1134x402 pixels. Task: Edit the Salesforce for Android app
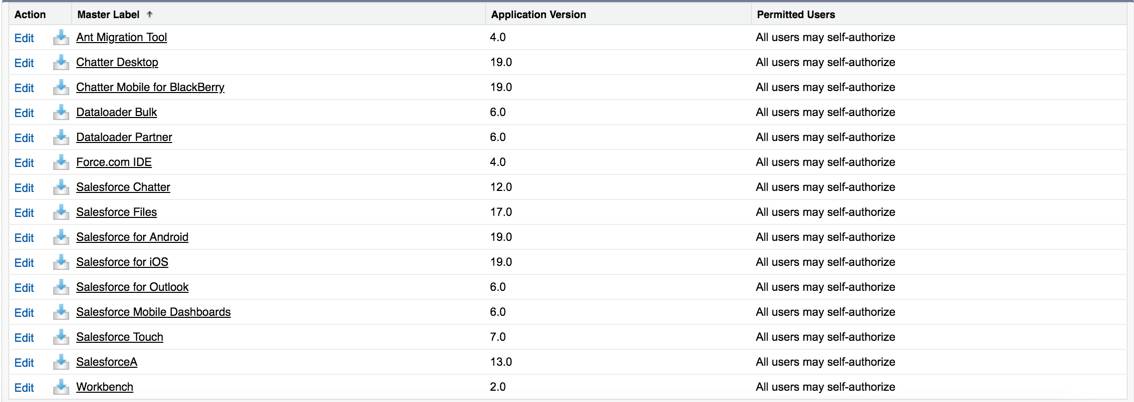click(x=24, y=237)
